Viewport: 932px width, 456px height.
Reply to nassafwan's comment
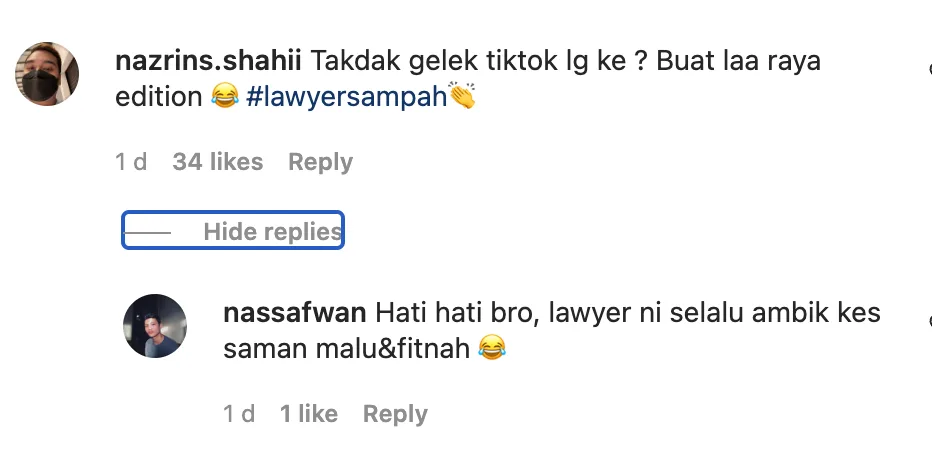[x=395, y=414]
